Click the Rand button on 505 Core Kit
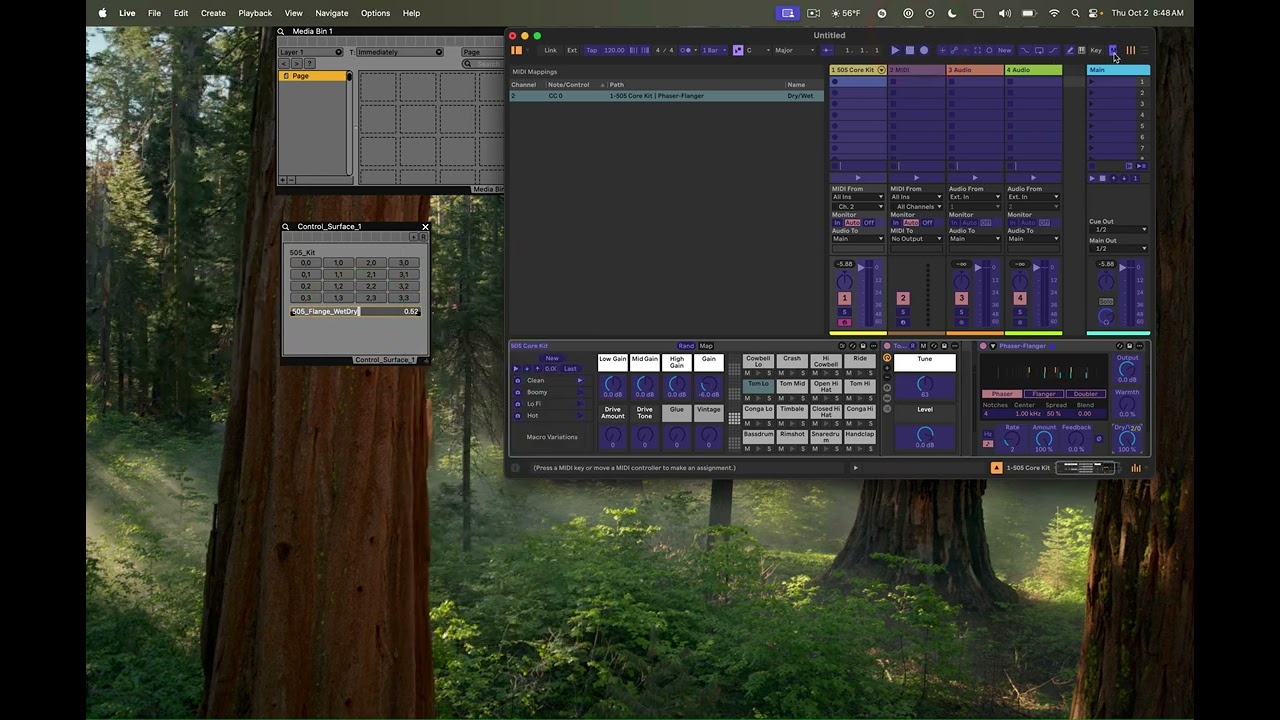 686,346
